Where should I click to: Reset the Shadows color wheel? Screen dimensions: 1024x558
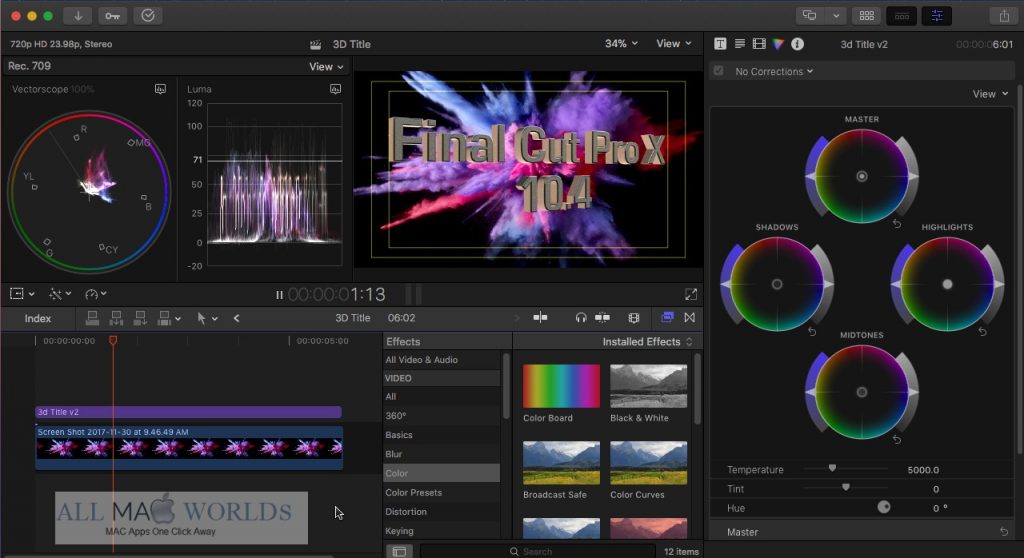(812, 332)
